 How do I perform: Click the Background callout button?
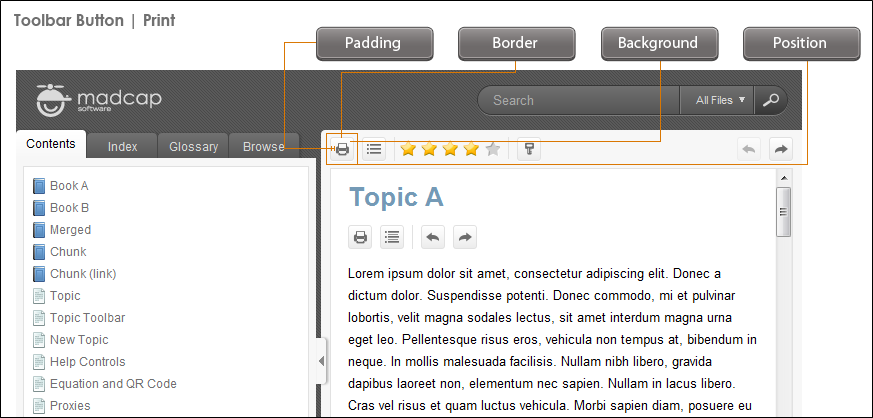[x=659, y=43]
